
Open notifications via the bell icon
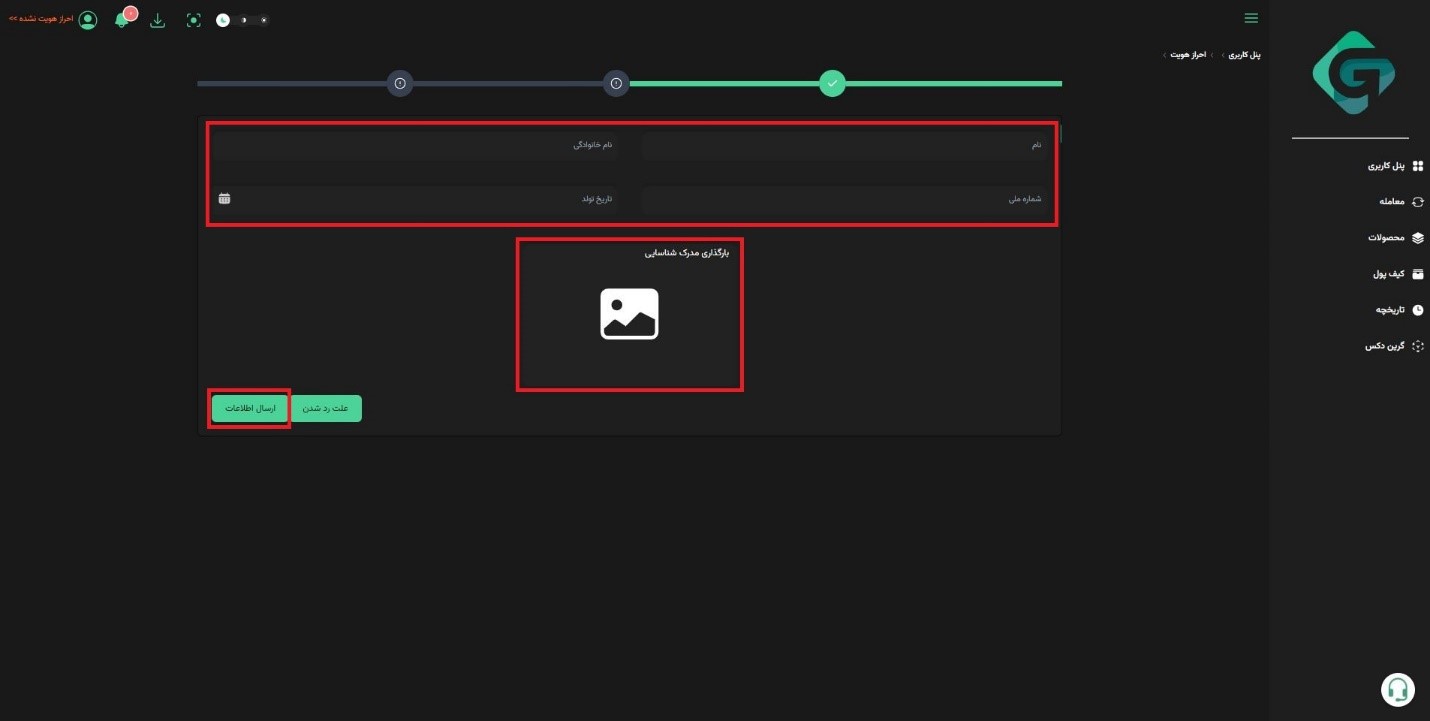[x=122, y=20]
